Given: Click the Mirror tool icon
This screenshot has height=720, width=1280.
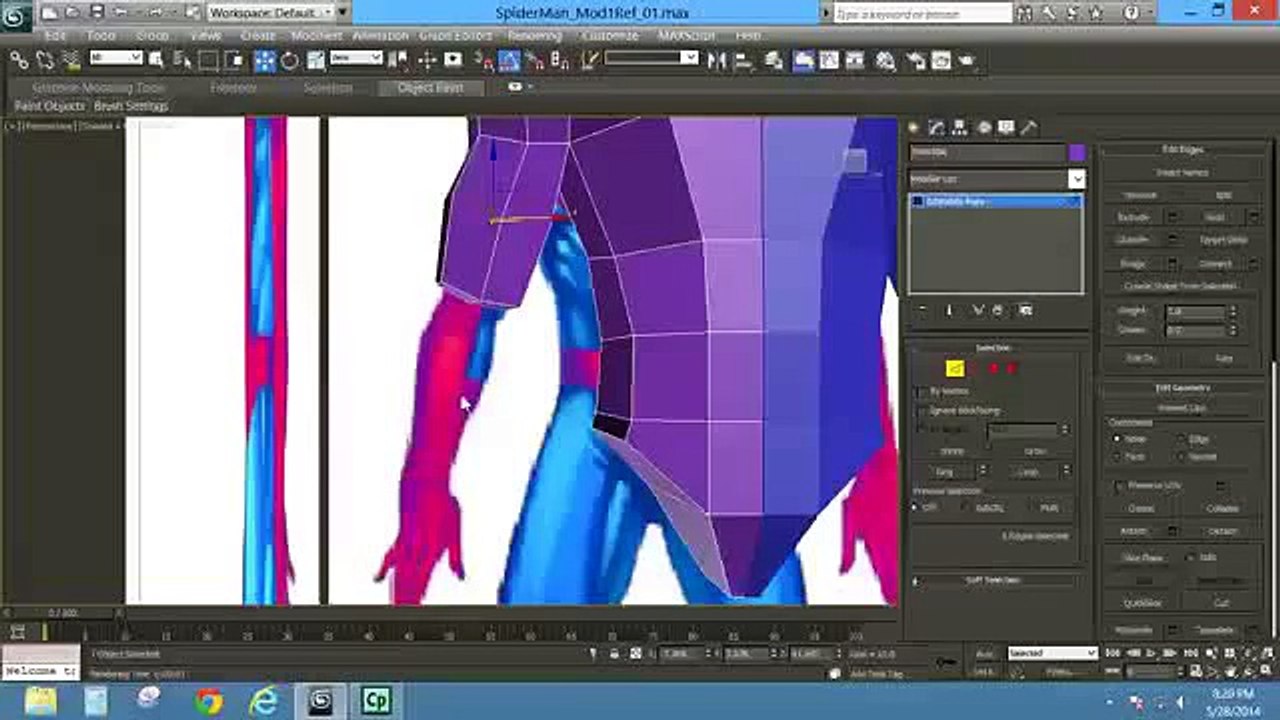Looking at the screenshot, I should point(717,60).
